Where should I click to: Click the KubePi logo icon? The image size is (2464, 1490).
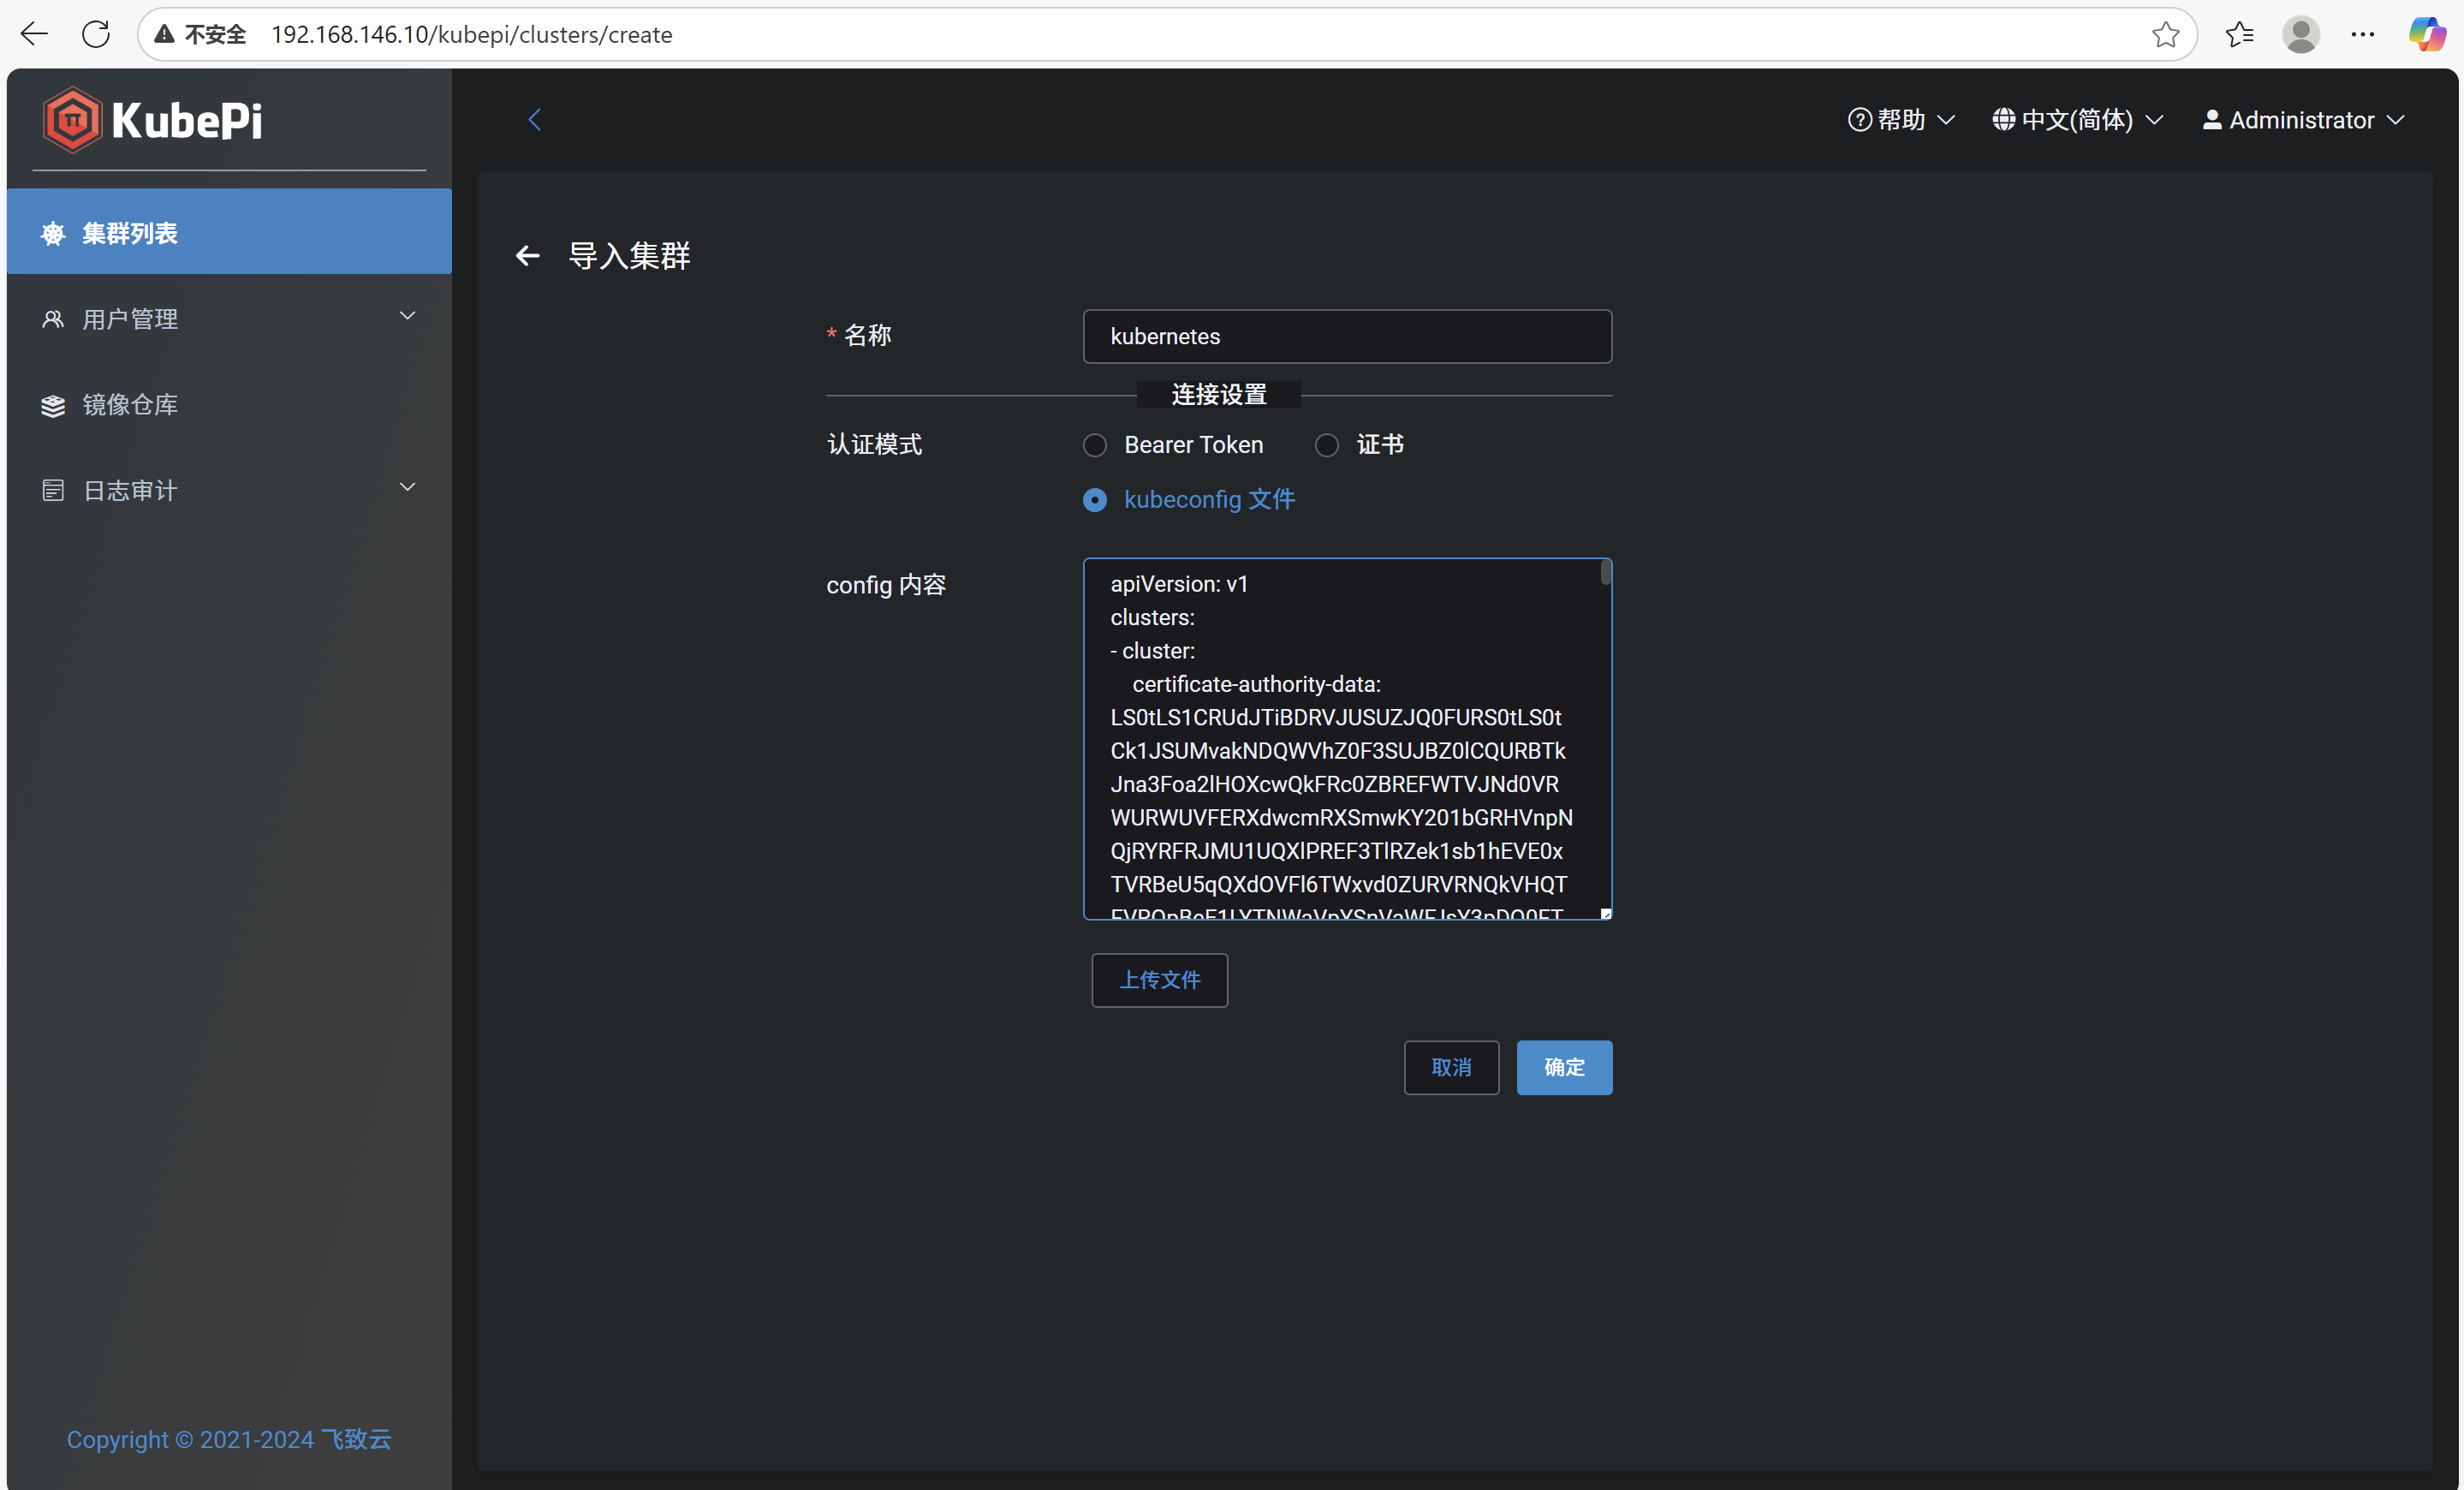72,120
